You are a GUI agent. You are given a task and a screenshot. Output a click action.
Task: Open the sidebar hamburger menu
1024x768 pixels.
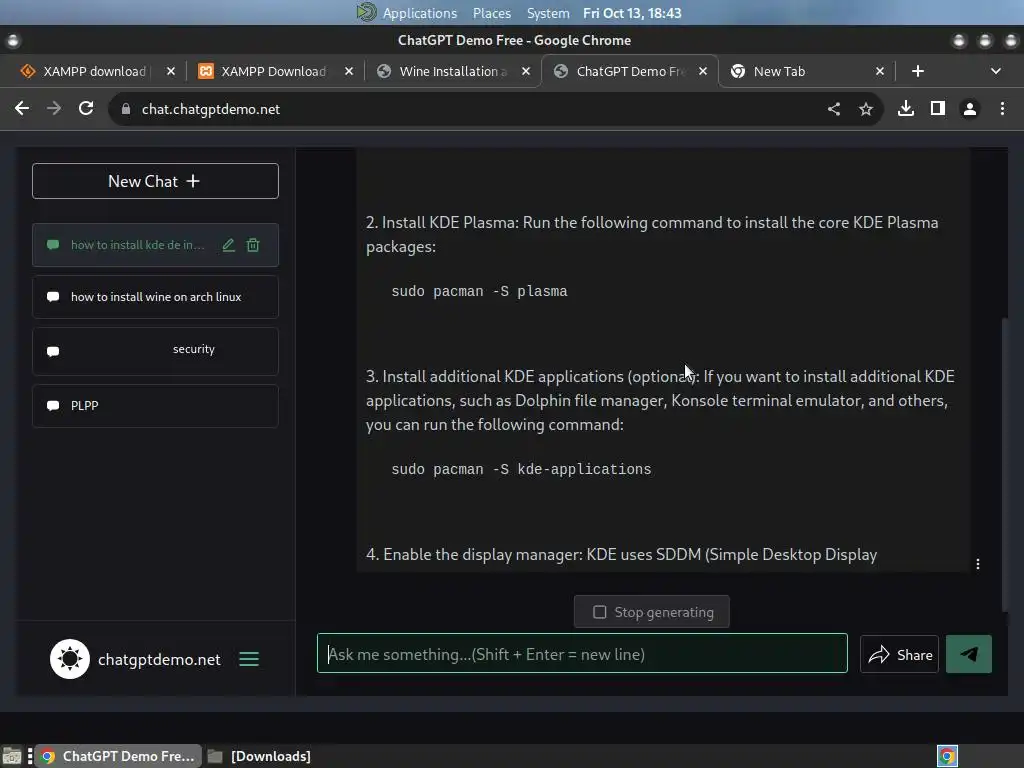click(x=249, y=659)
